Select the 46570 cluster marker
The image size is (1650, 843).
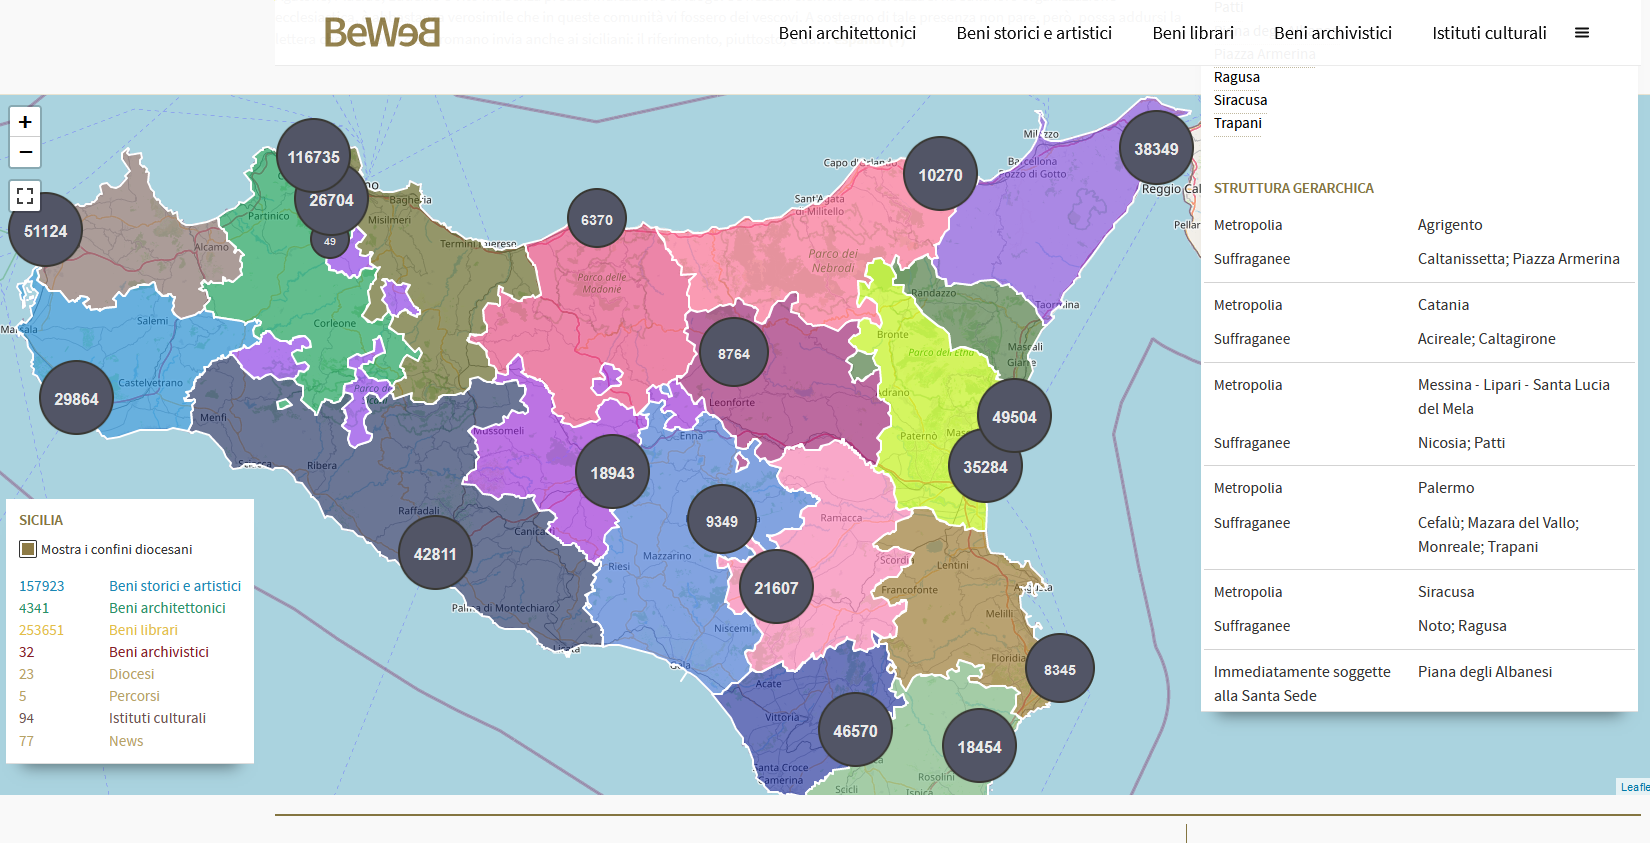pos(855,731)
